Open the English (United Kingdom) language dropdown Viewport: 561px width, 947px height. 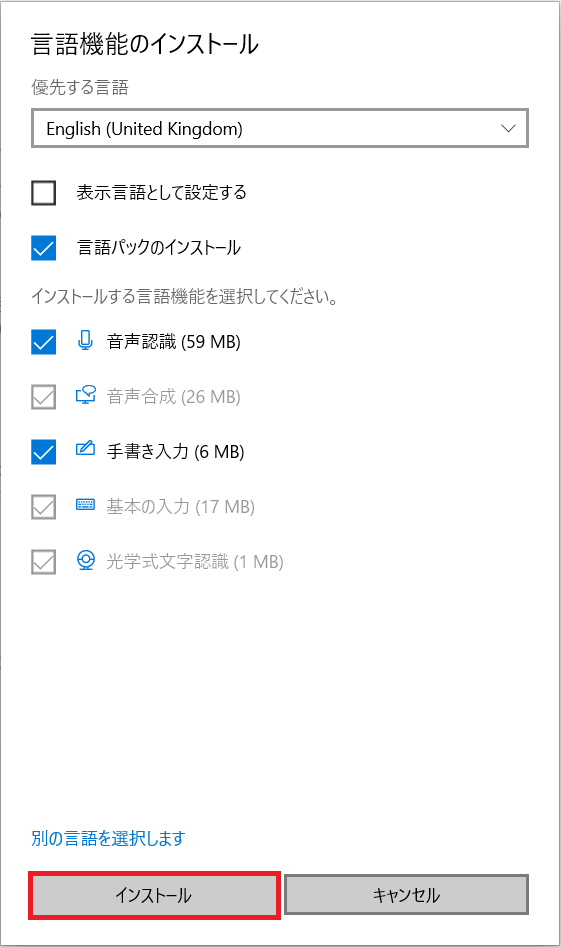(x=280, y=128)
